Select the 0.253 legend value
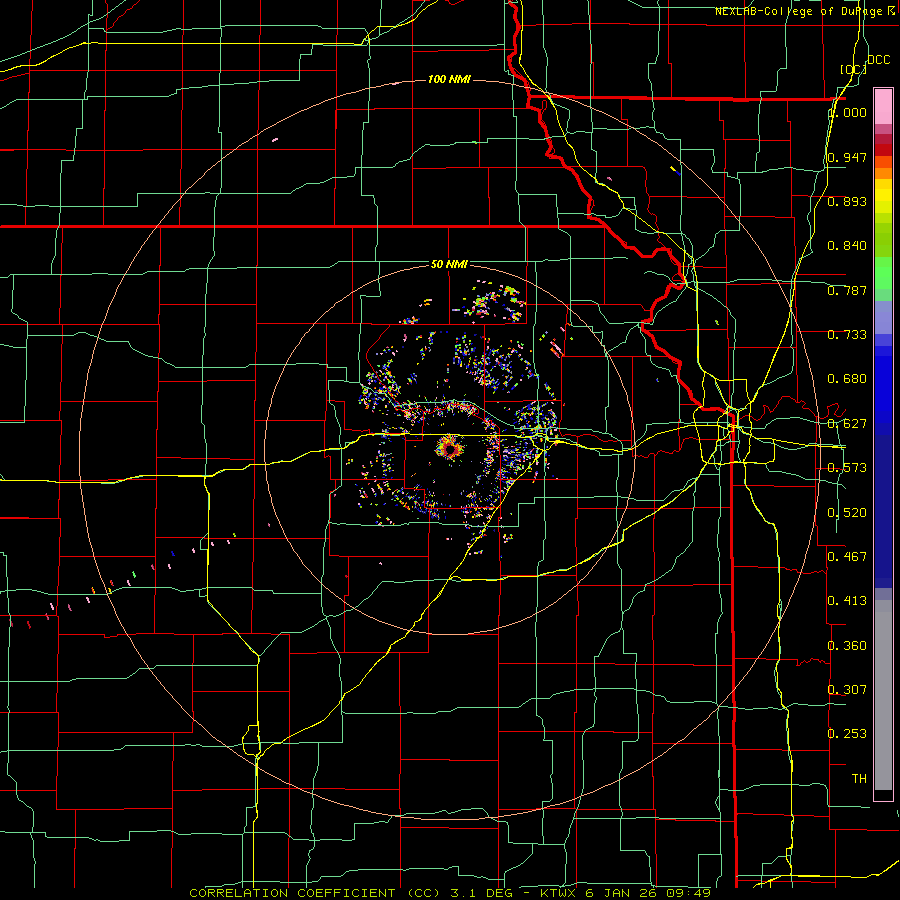 pyautogui.click(x=847, y=734)
